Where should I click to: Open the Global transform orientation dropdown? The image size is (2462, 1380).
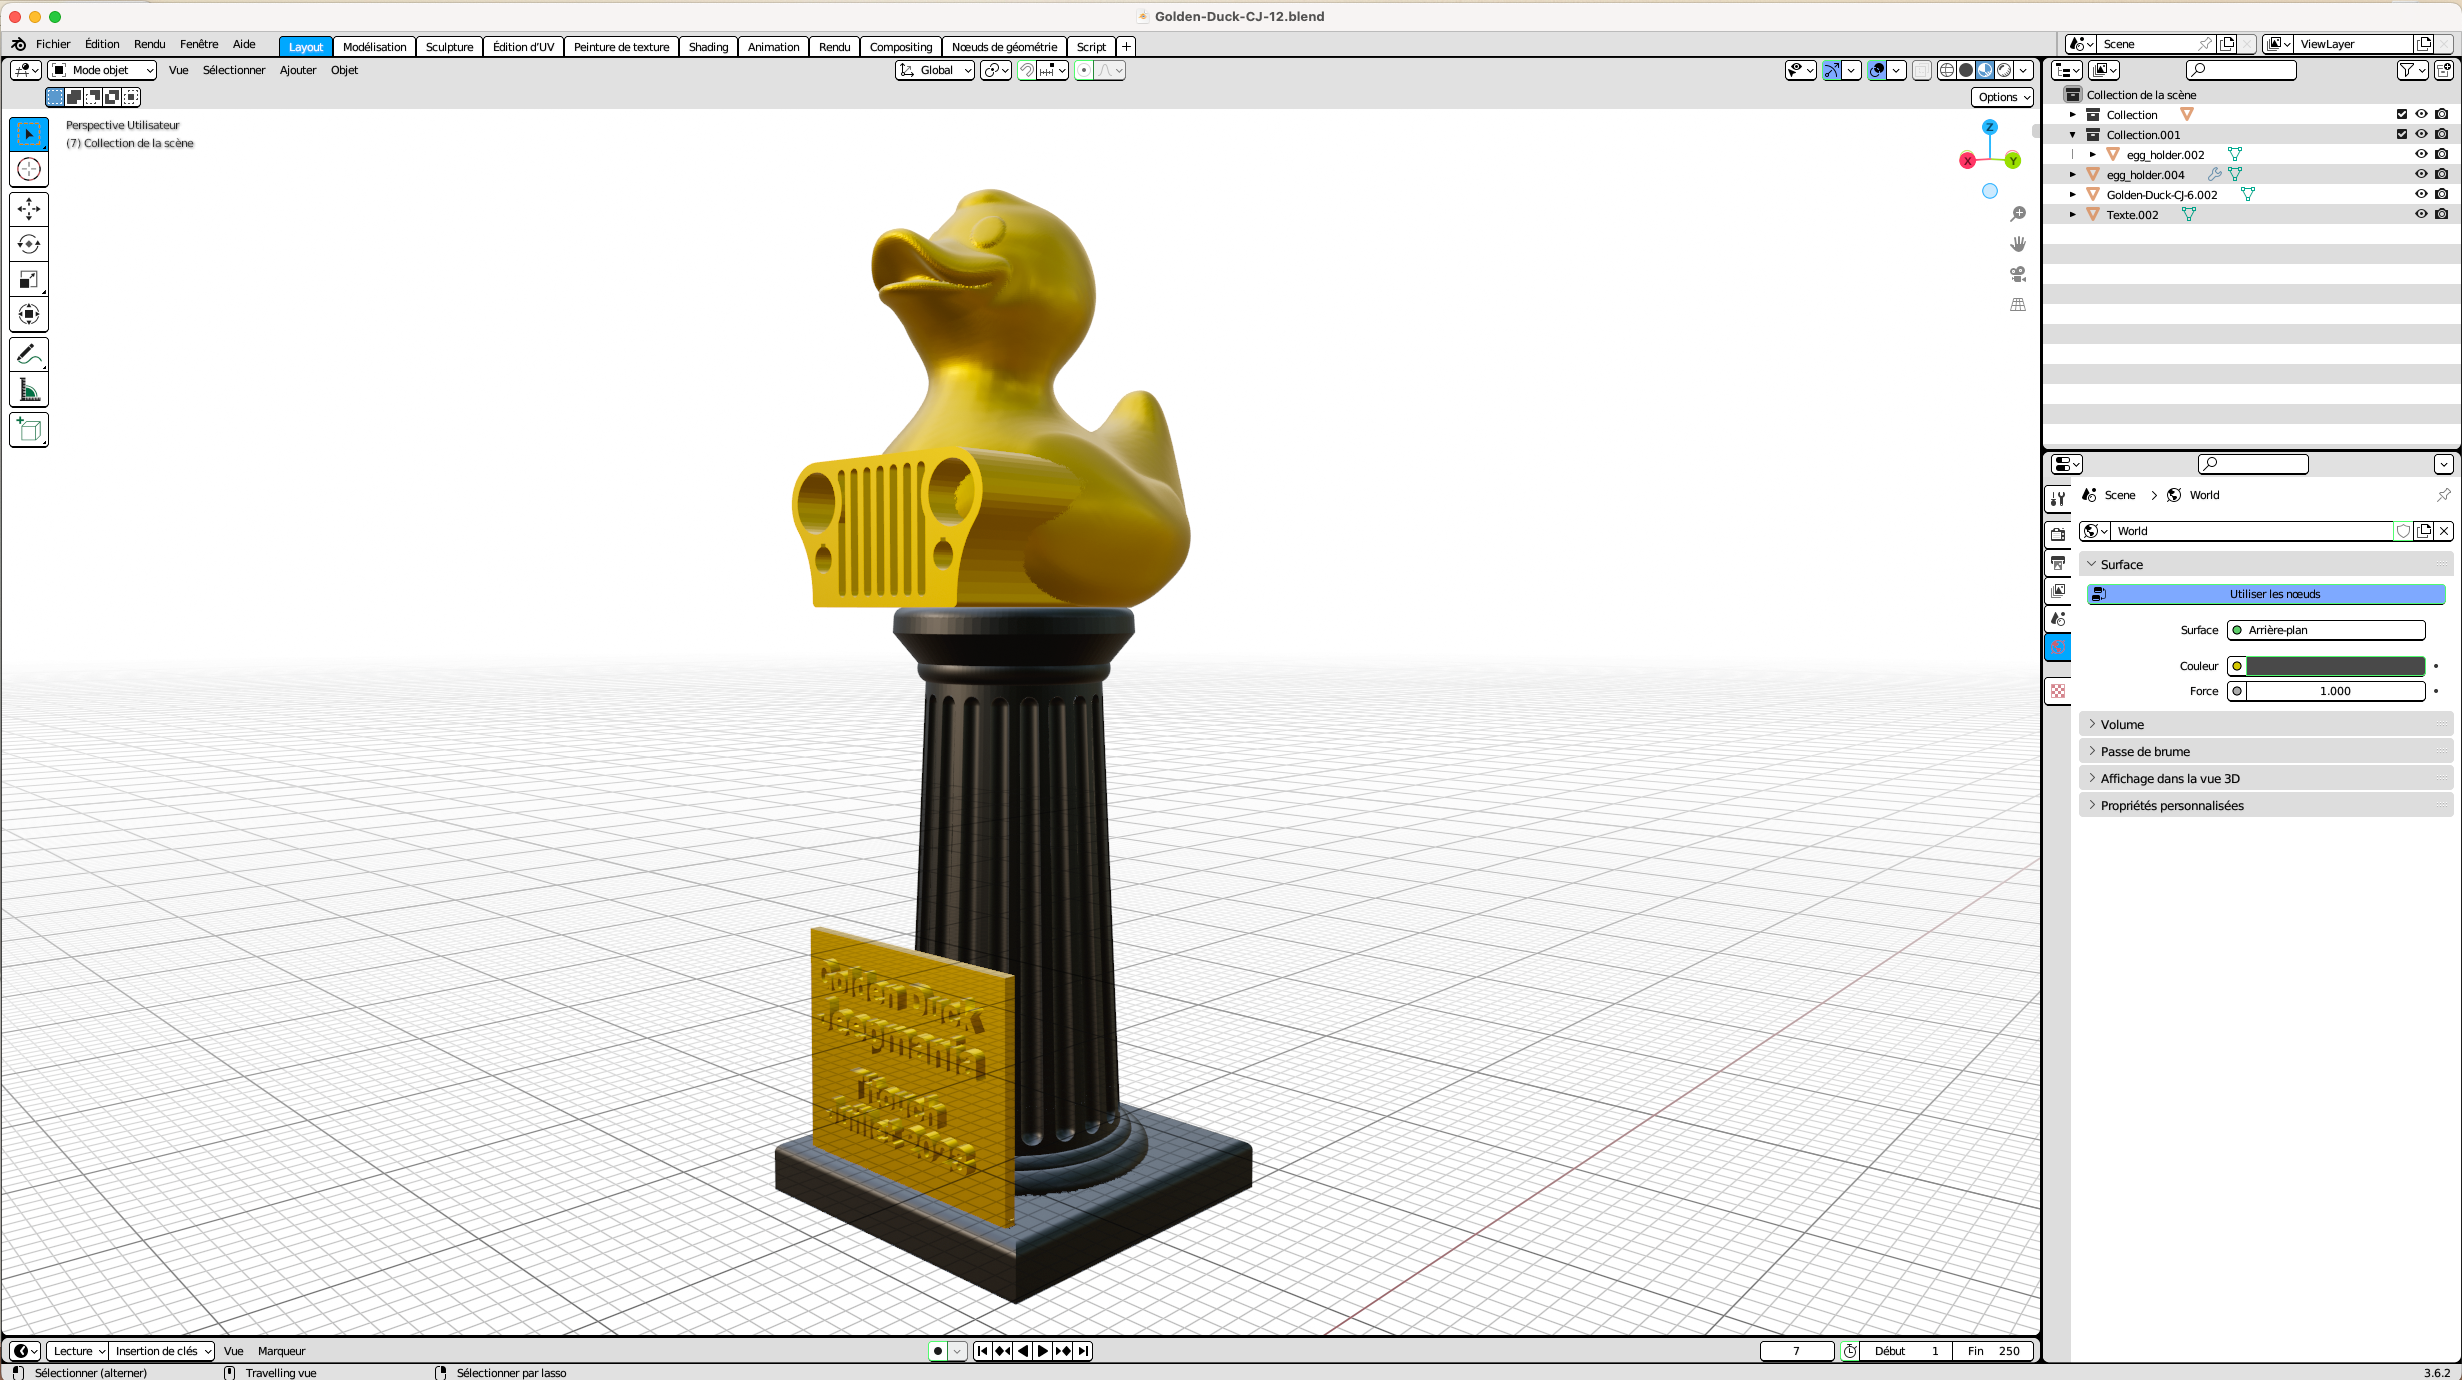[x=935, y=70]
